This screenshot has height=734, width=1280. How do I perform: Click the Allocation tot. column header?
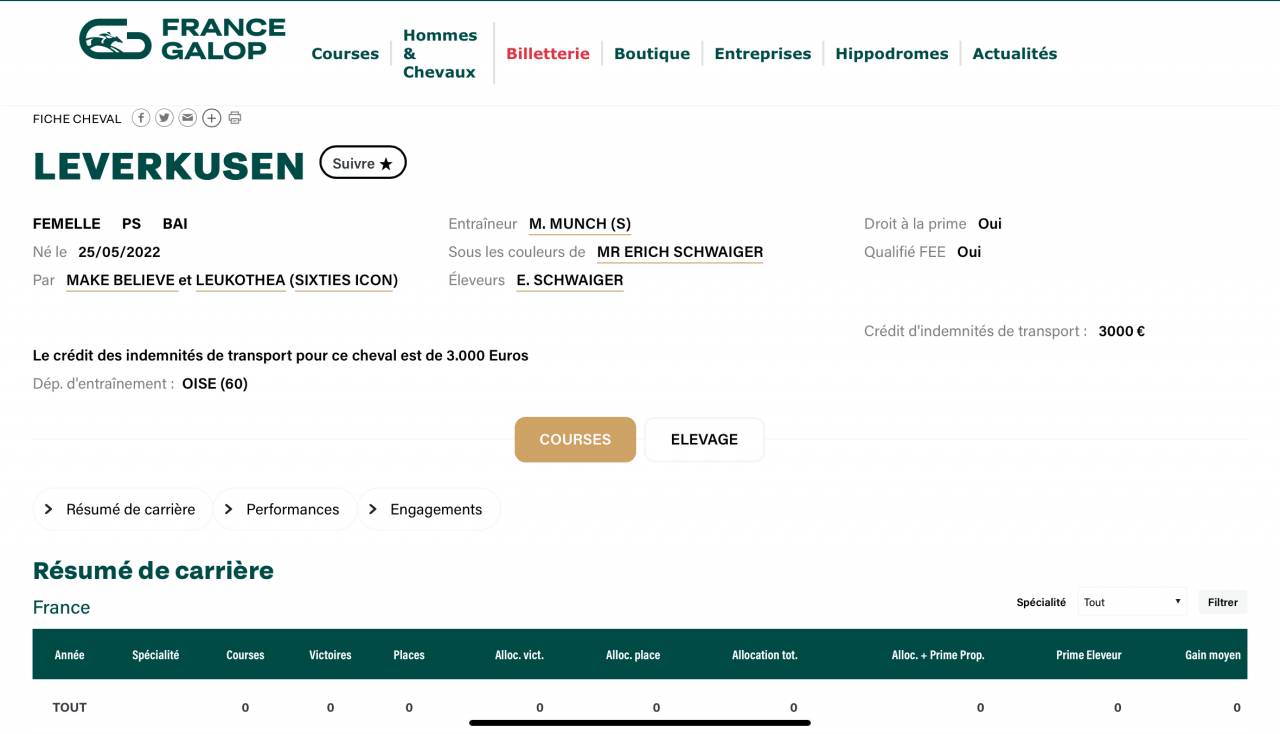point(765,655)
